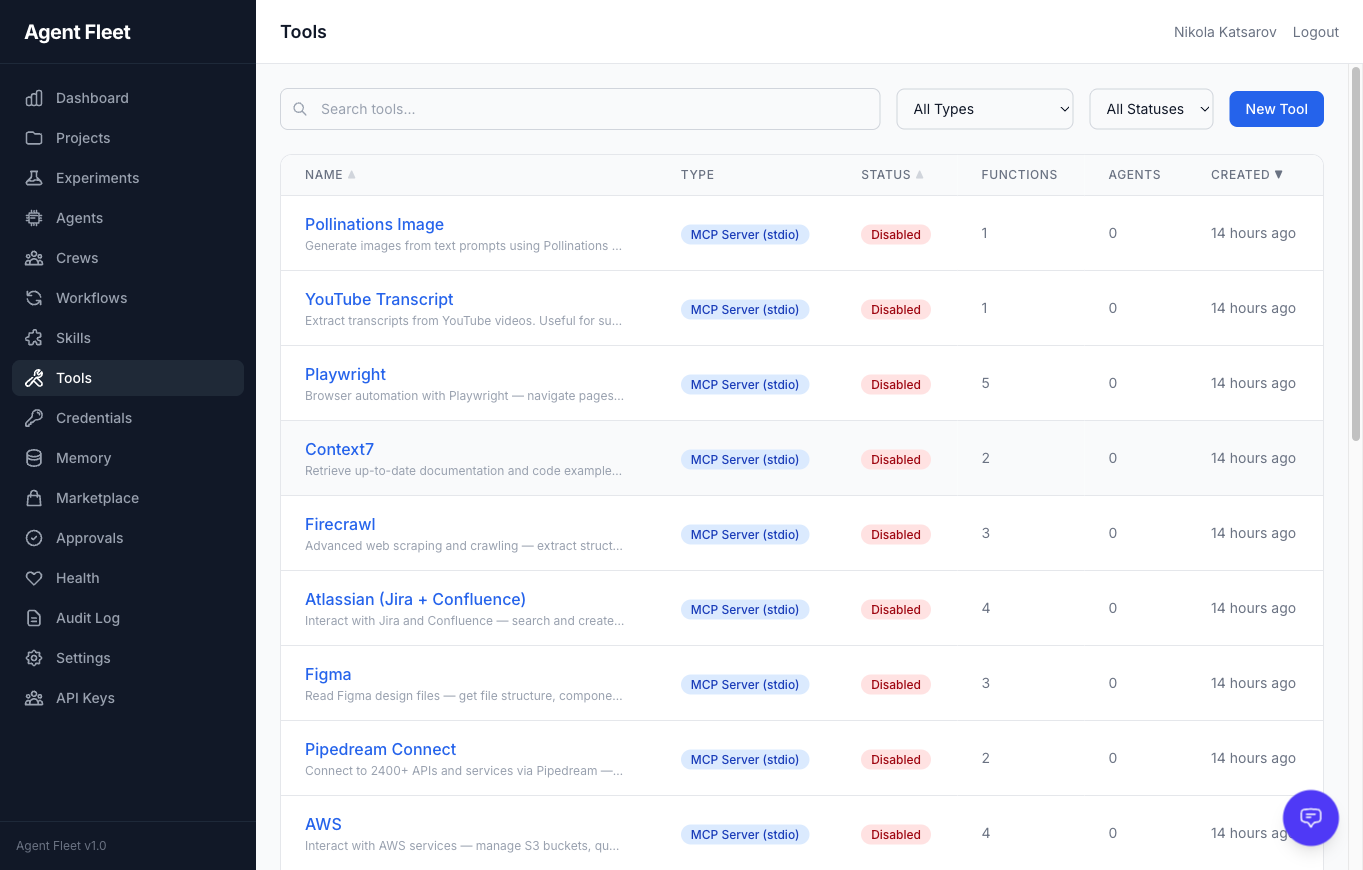Click the Memory database icon

(34, 458)
